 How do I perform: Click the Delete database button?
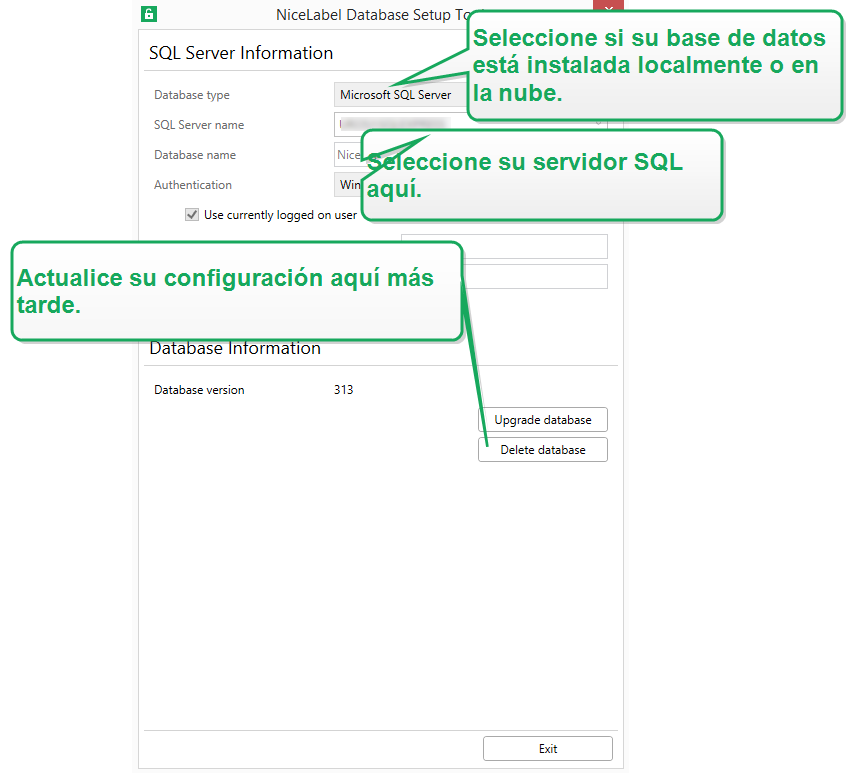pyautogui.click(x=543, y=450)
